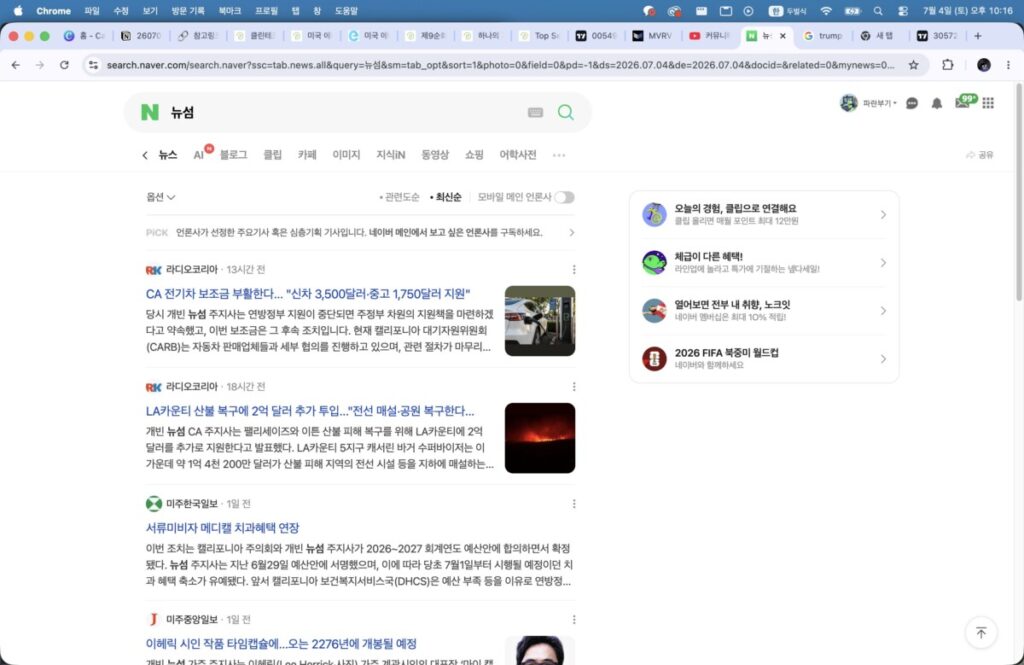Expand the PICK notice chevron
Screen dimensions: 1024x665
pyautogui.click(x=571, y=233)
